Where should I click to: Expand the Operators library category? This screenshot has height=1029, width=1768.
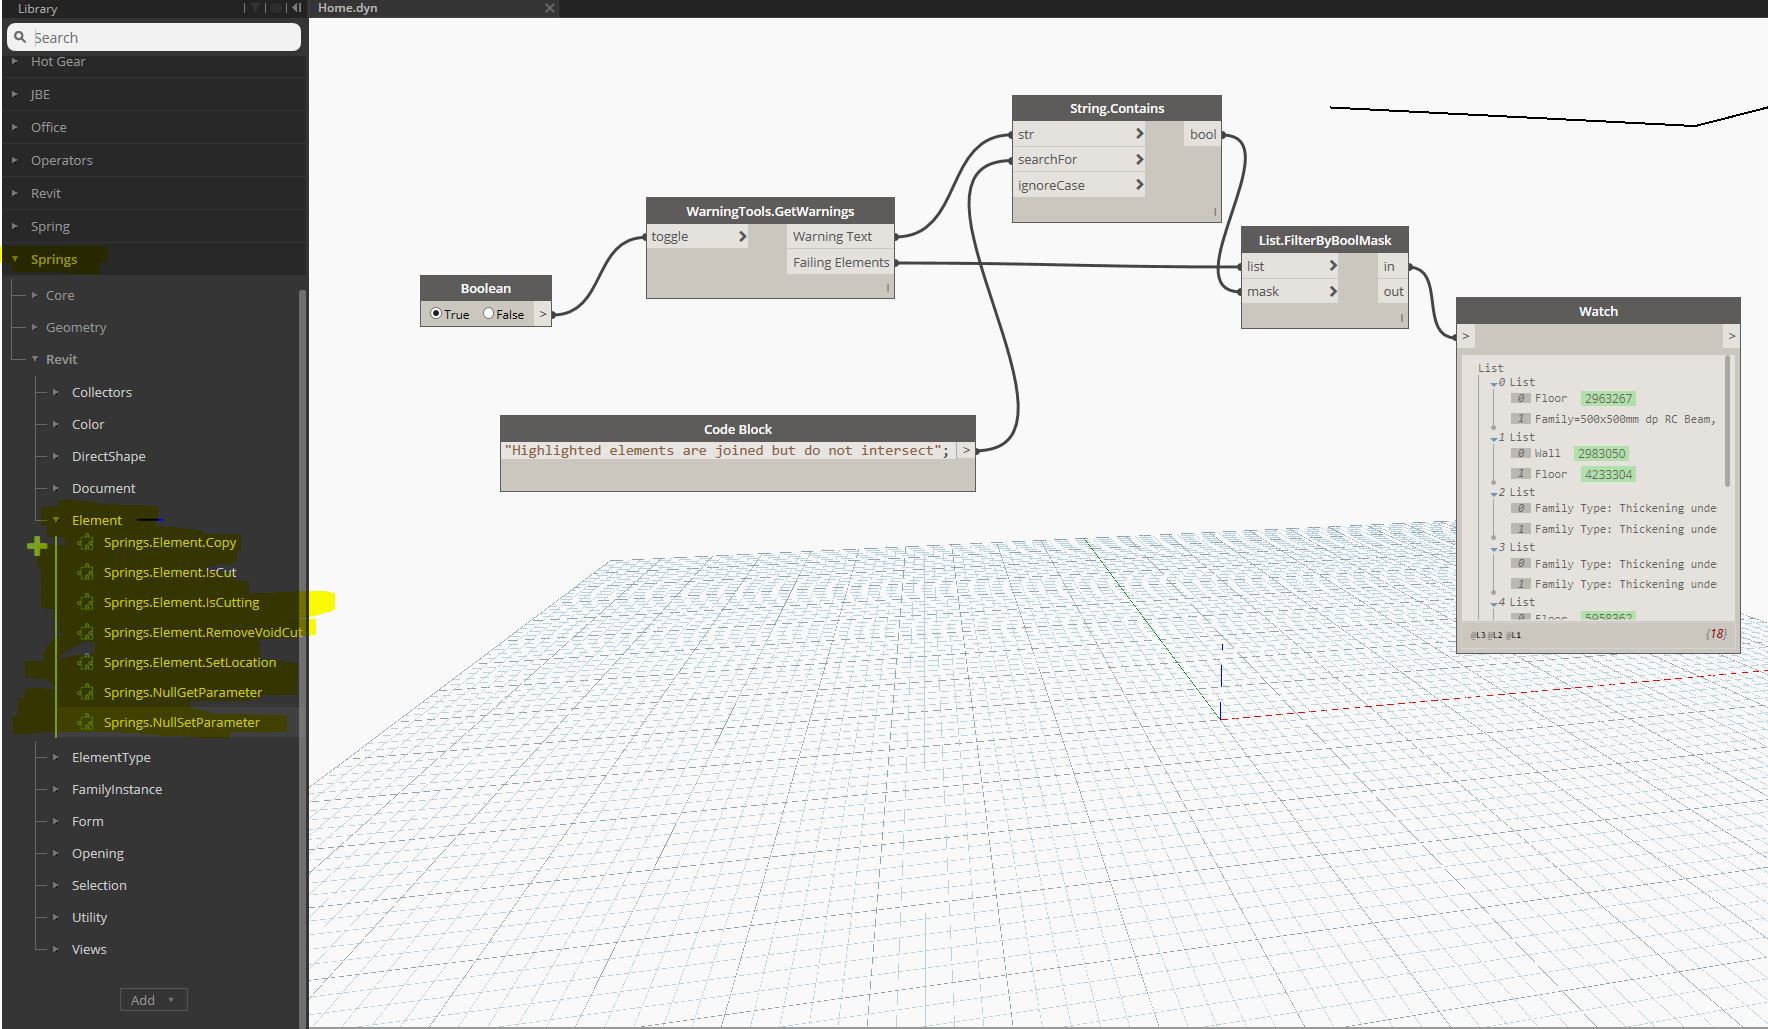tap(15, 160)
